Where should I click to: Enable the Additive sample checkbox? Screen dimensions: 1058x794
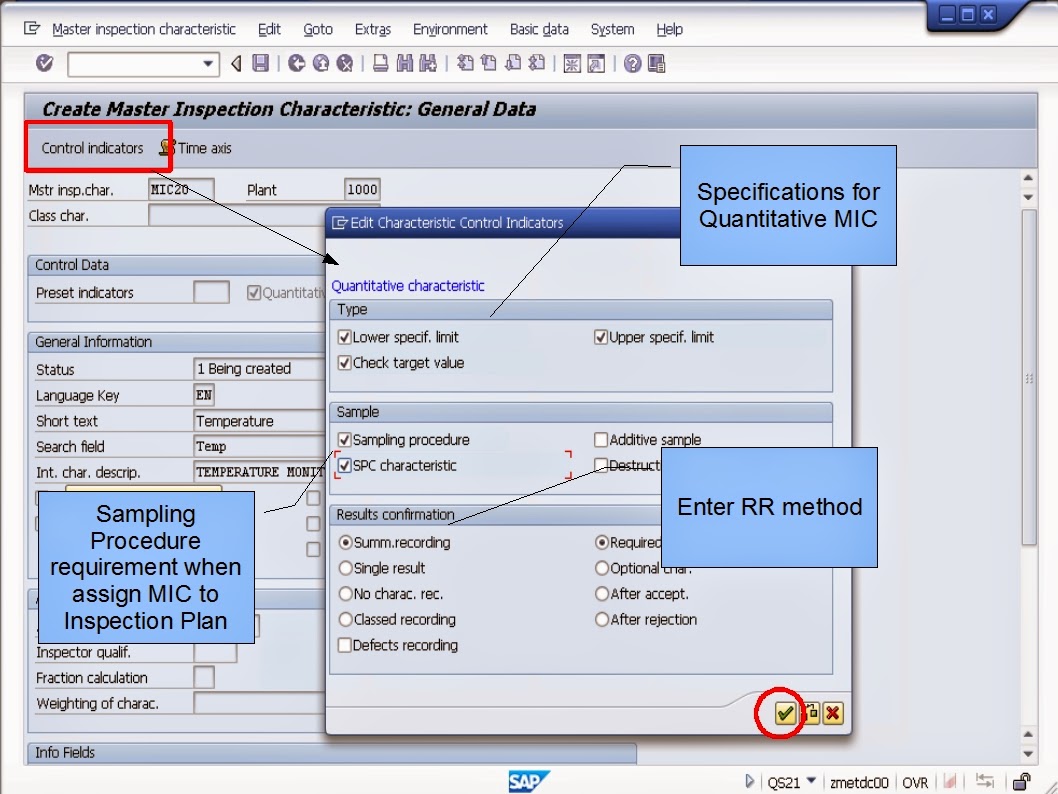click(600, 440)
